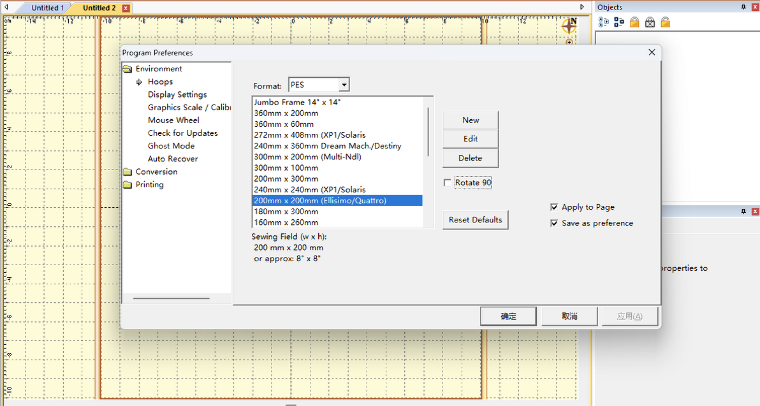
Task: Click the last orange lock icon in Objects panel
Action: coord(665,22)
